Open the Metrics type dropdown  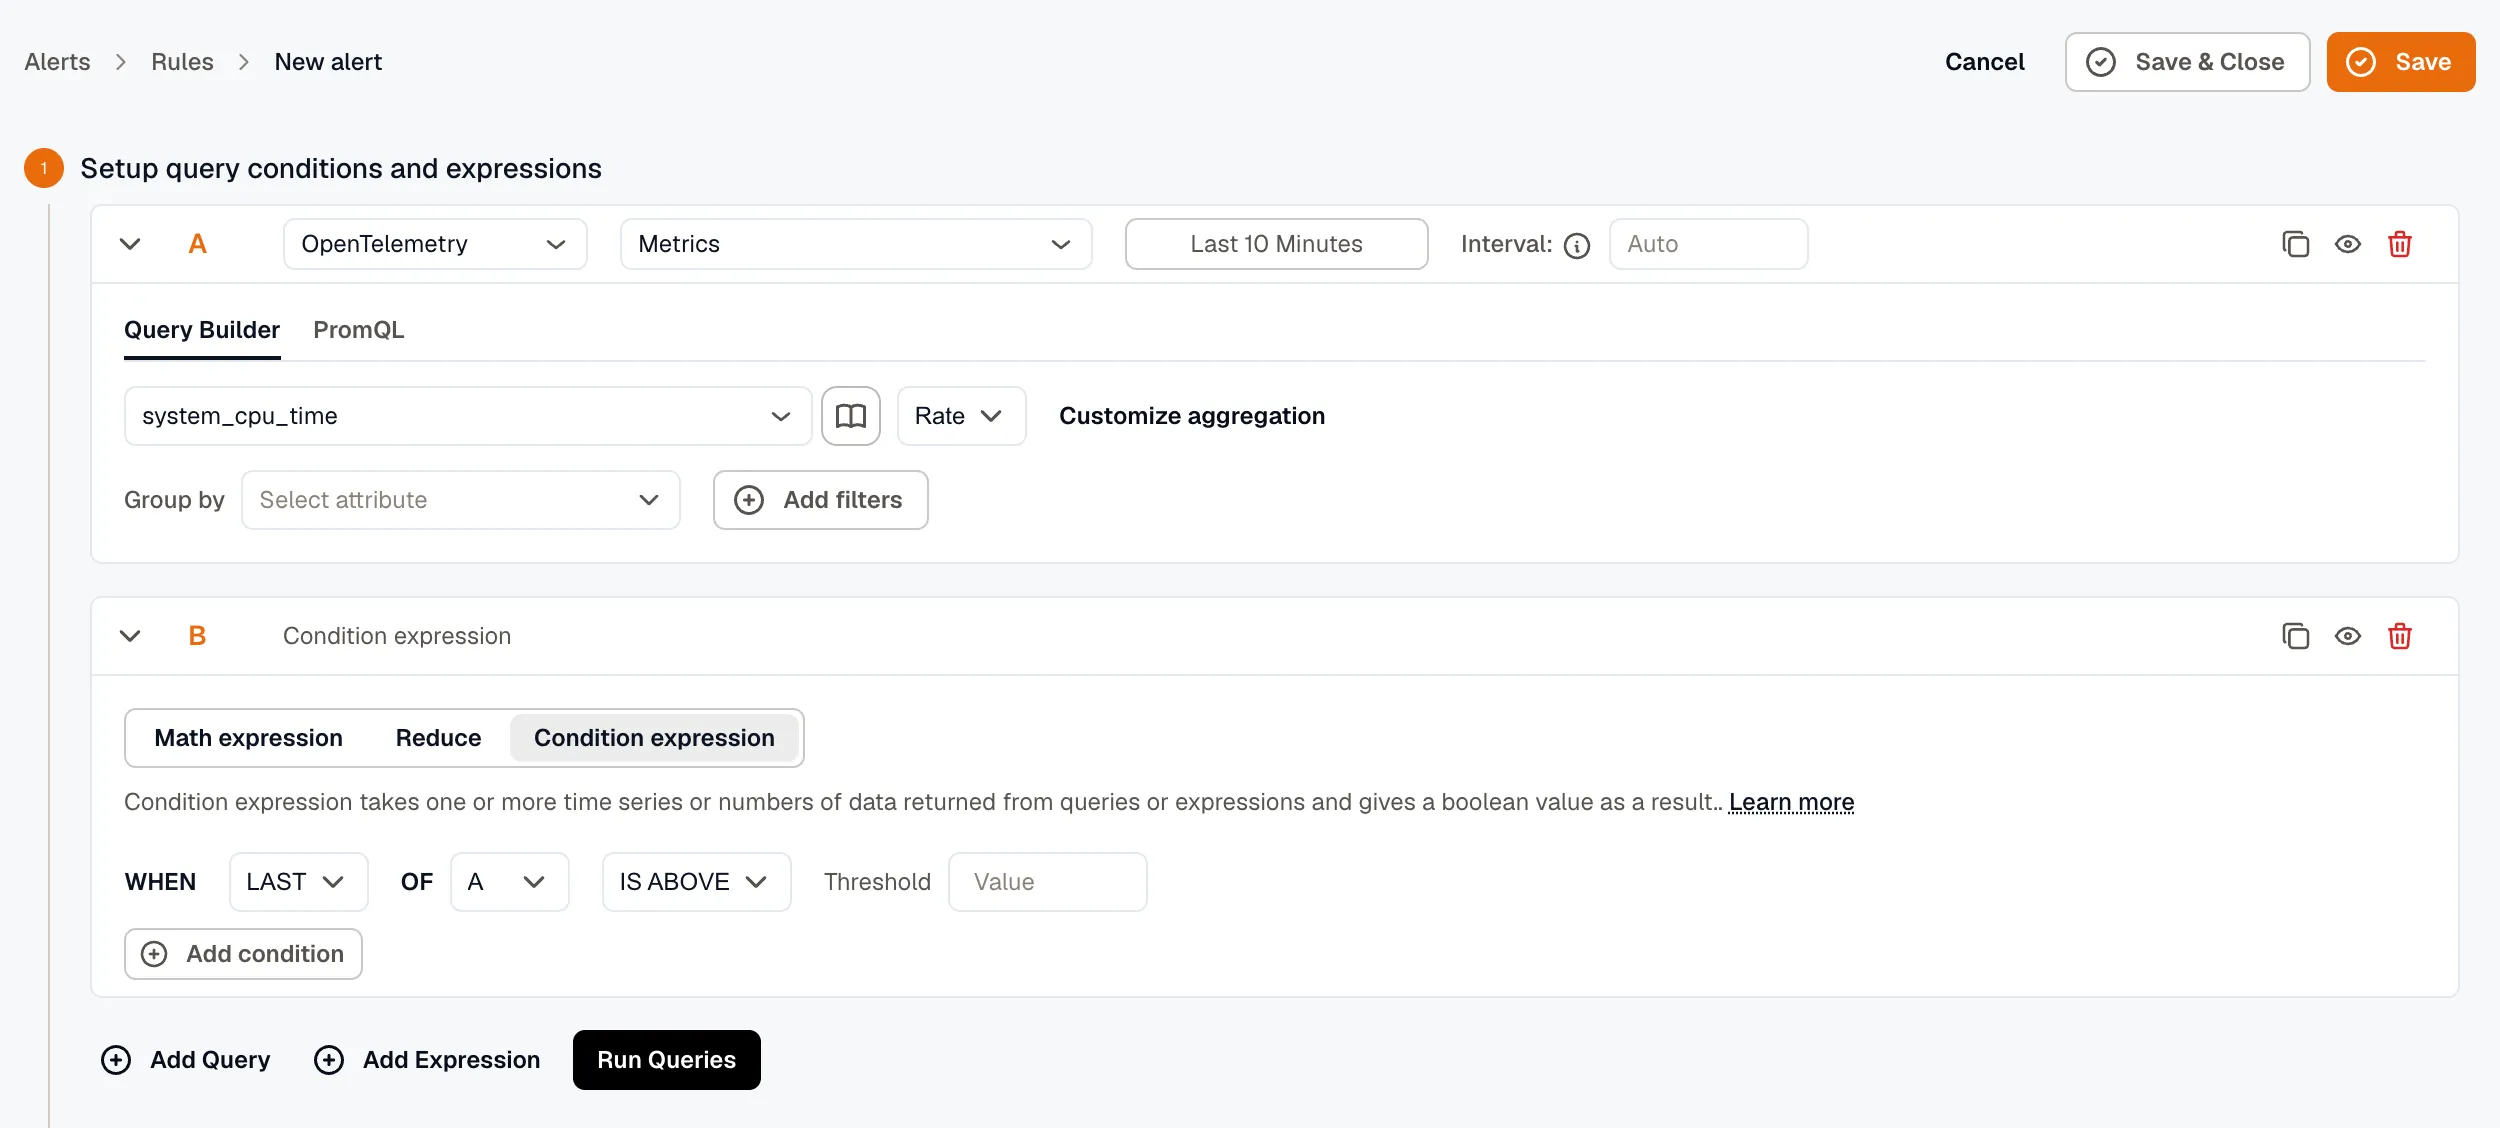tap(856, 244)
